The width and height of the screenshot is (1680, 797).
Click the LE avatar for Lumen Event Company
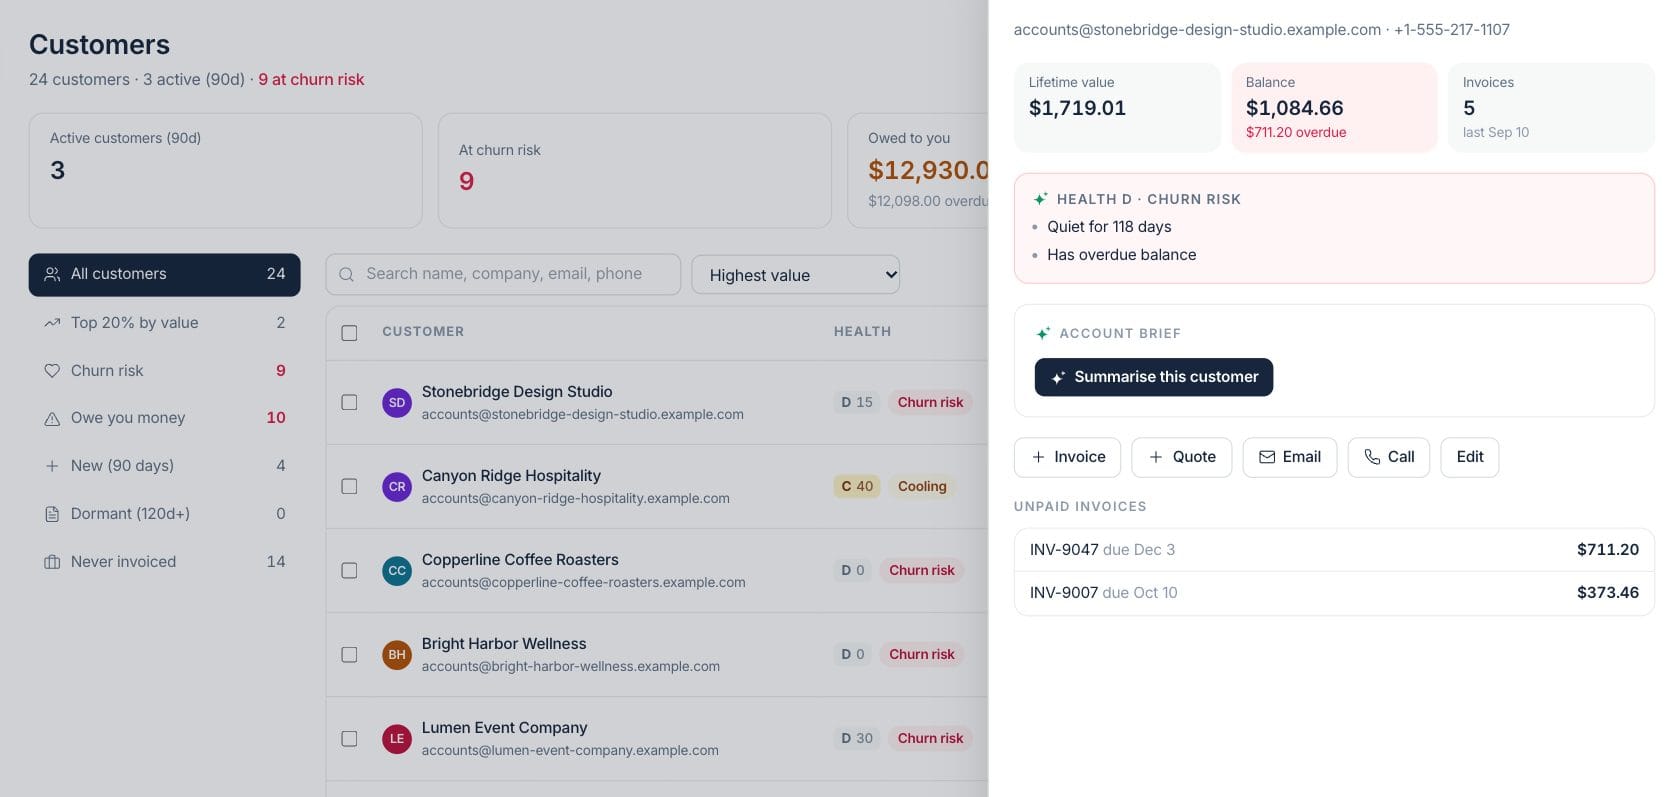click(x=397, y=739)
